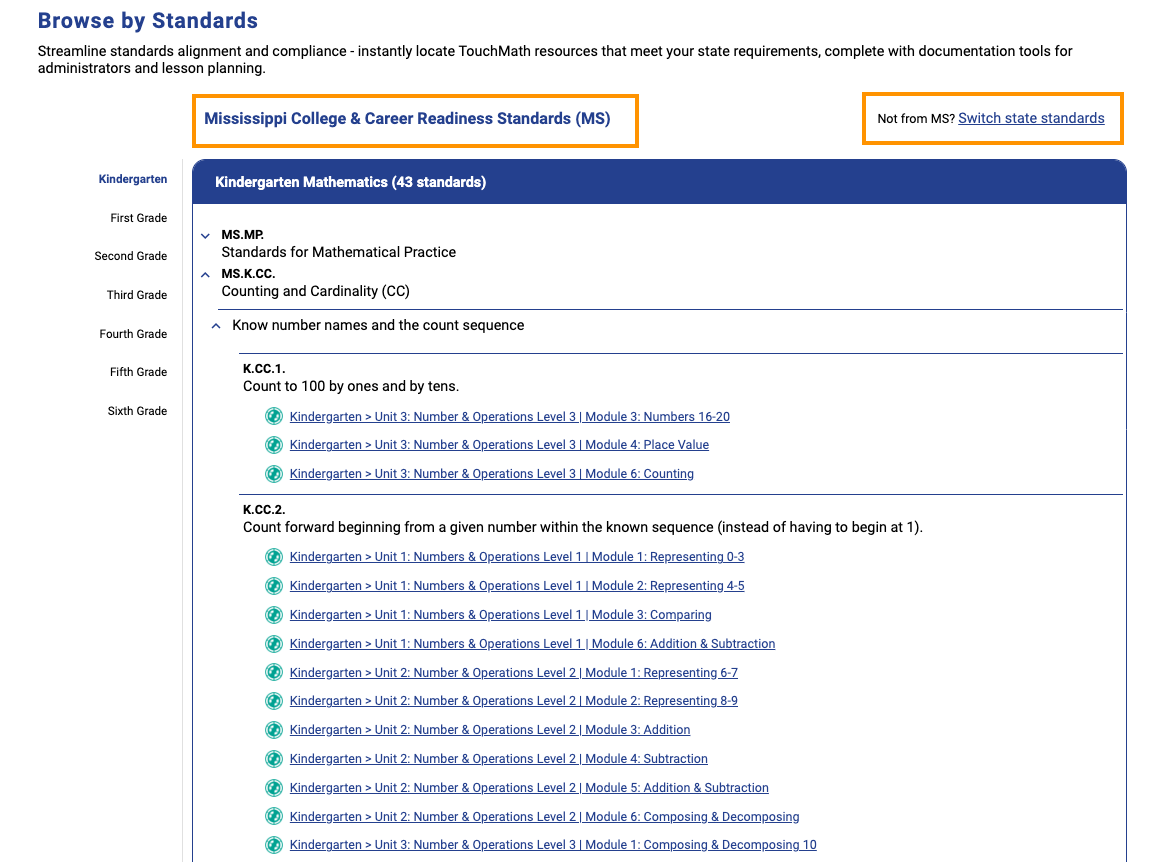Click 'Mississippi College & Career Readiness Standards (MS)' title
Screen dimensions: 1163x862
click(x=407, y=119)
